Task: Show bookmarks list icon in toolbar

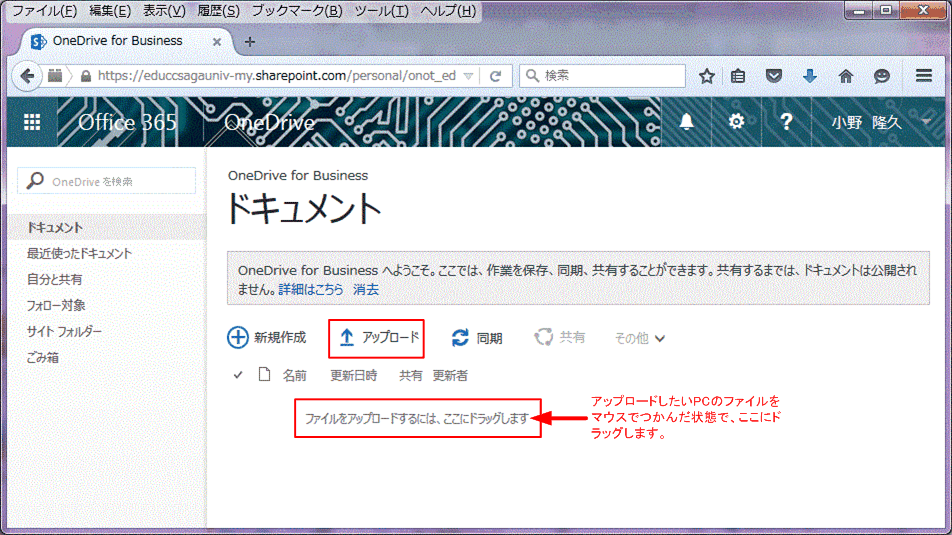Action: [738, 76]
